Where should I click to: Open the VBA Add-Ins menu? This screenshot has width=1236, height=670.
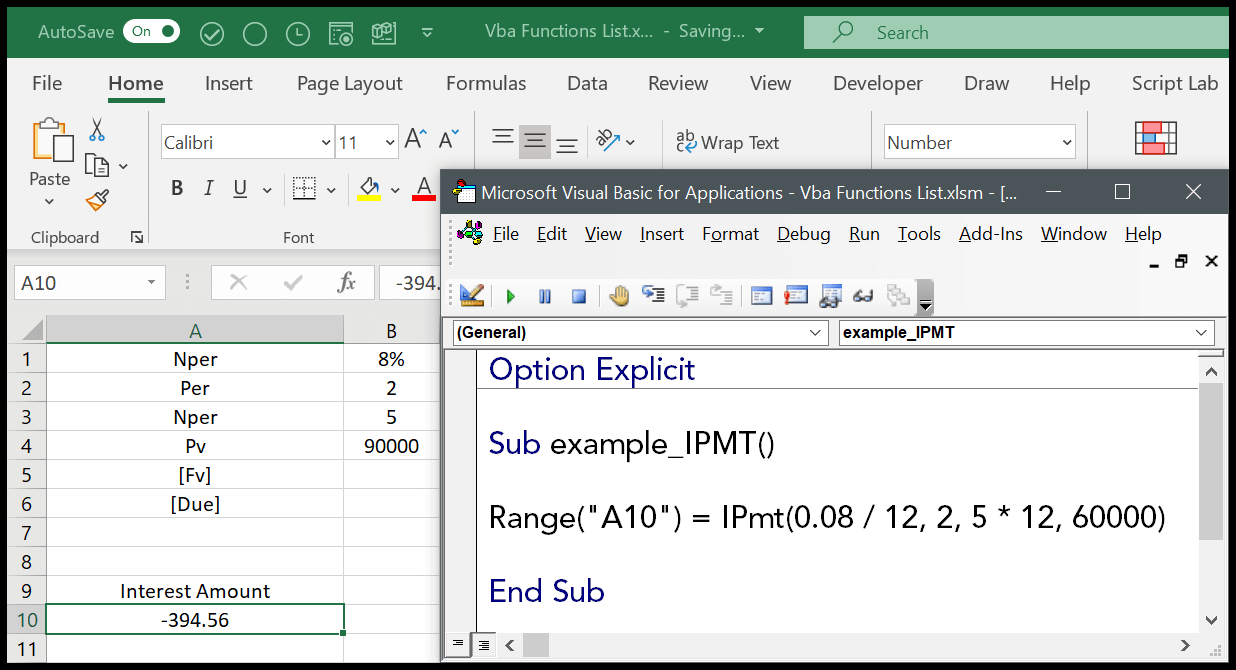coord(991,234)
